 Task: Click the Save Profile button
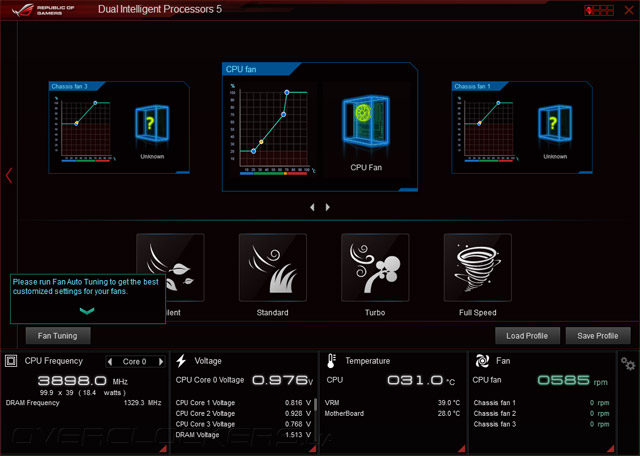pos(598,336)
